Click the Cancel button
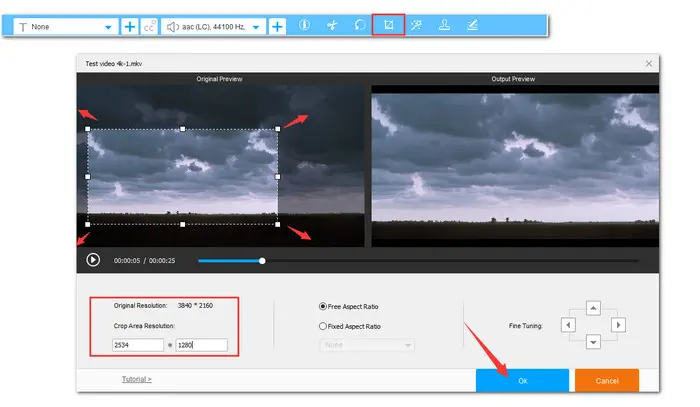Viewport: 700px width, 407px height. (x=607, y=381)
